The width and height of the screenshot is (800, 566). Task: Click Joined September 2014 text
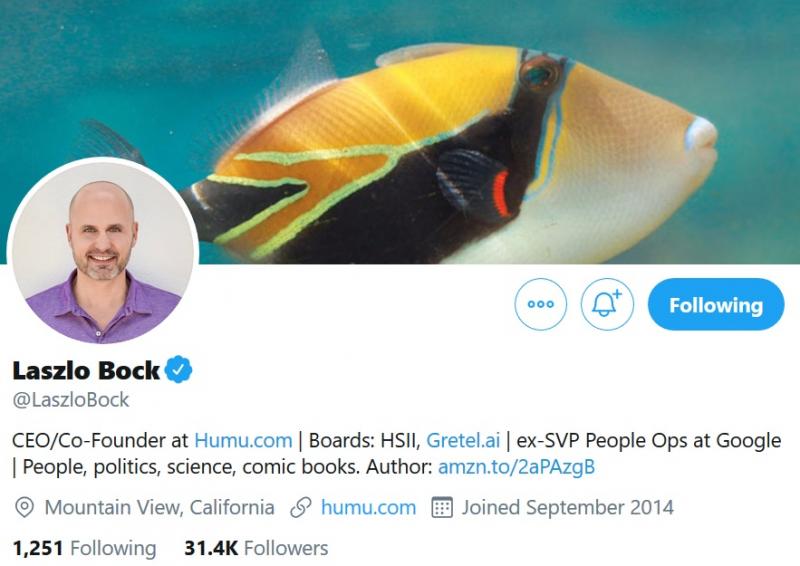[567, 508]
